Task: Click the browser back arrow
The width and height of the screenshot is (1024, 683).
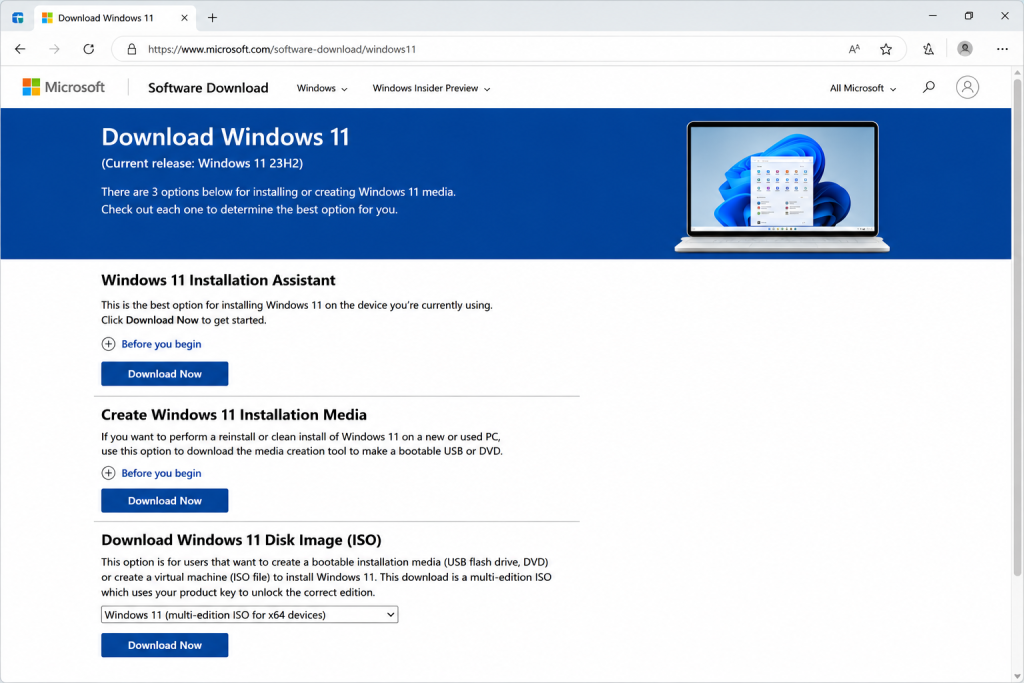Action: point(20,49)
